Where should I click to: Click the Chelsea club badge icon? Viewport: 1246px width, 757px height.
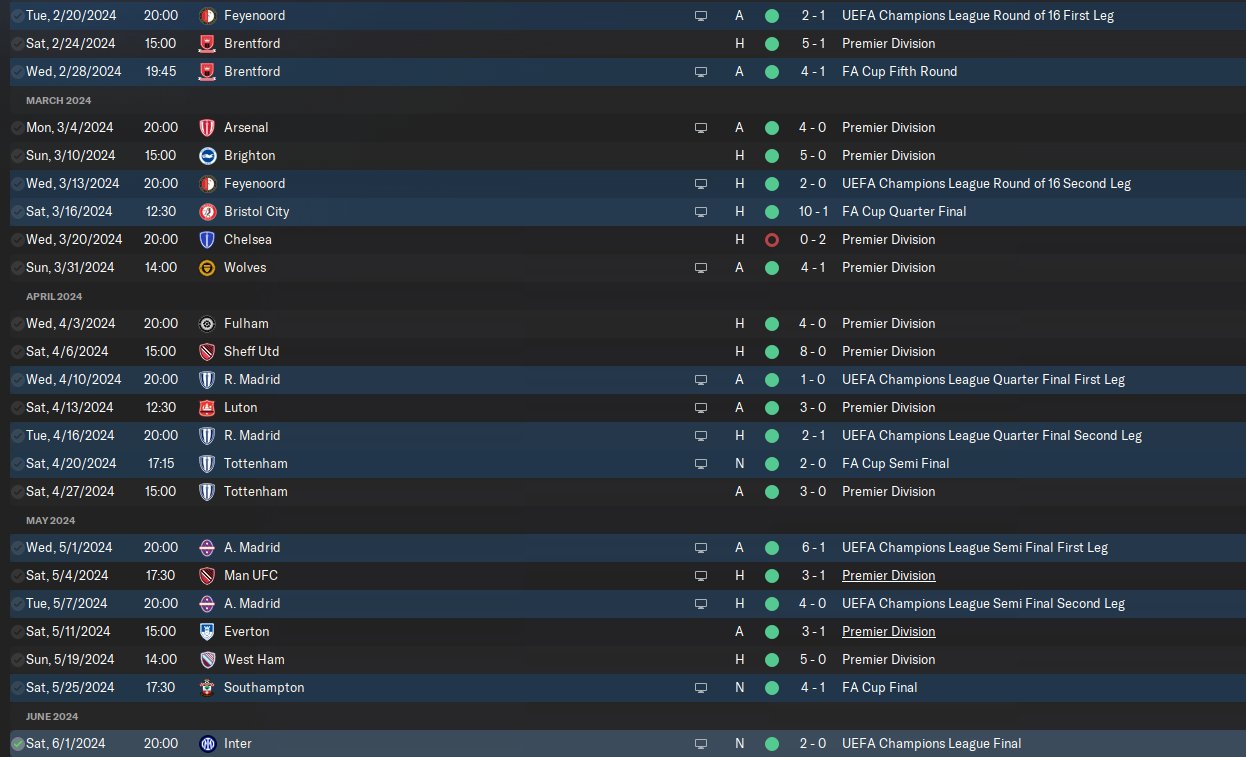click(207, 240)
